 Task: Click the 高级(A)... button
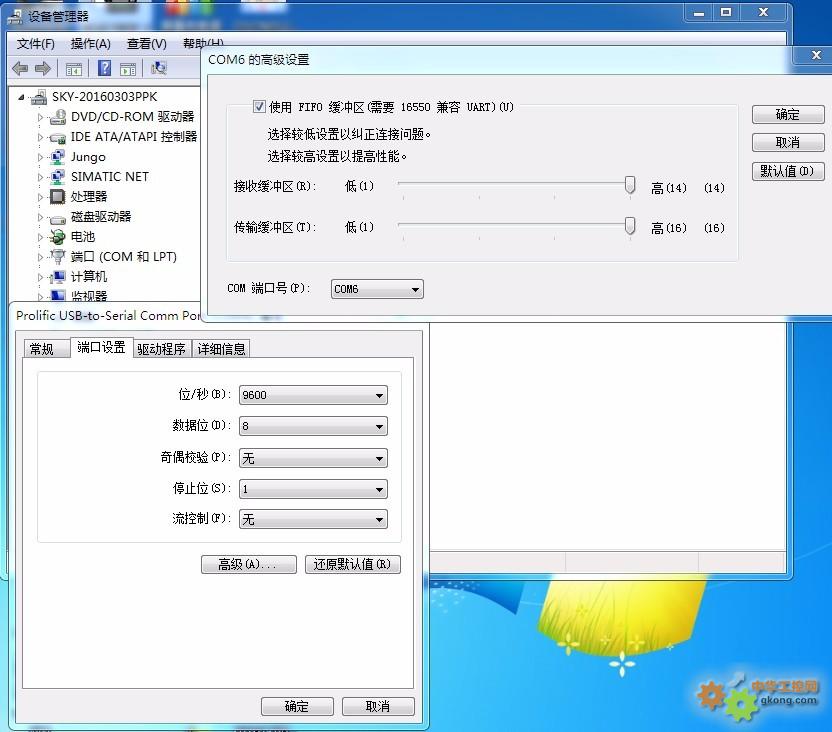pos(248,564)
